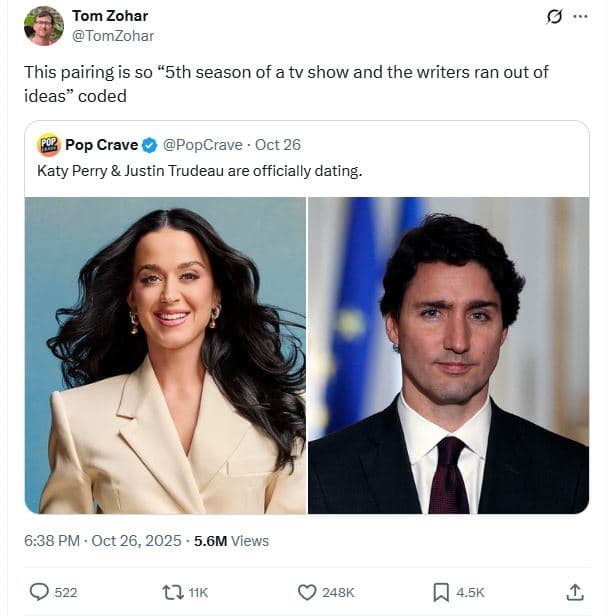The height and width of the screenshot is (616, 611).
Task: Open the repost menu arrows icon
Action: [x=172, y=592]
